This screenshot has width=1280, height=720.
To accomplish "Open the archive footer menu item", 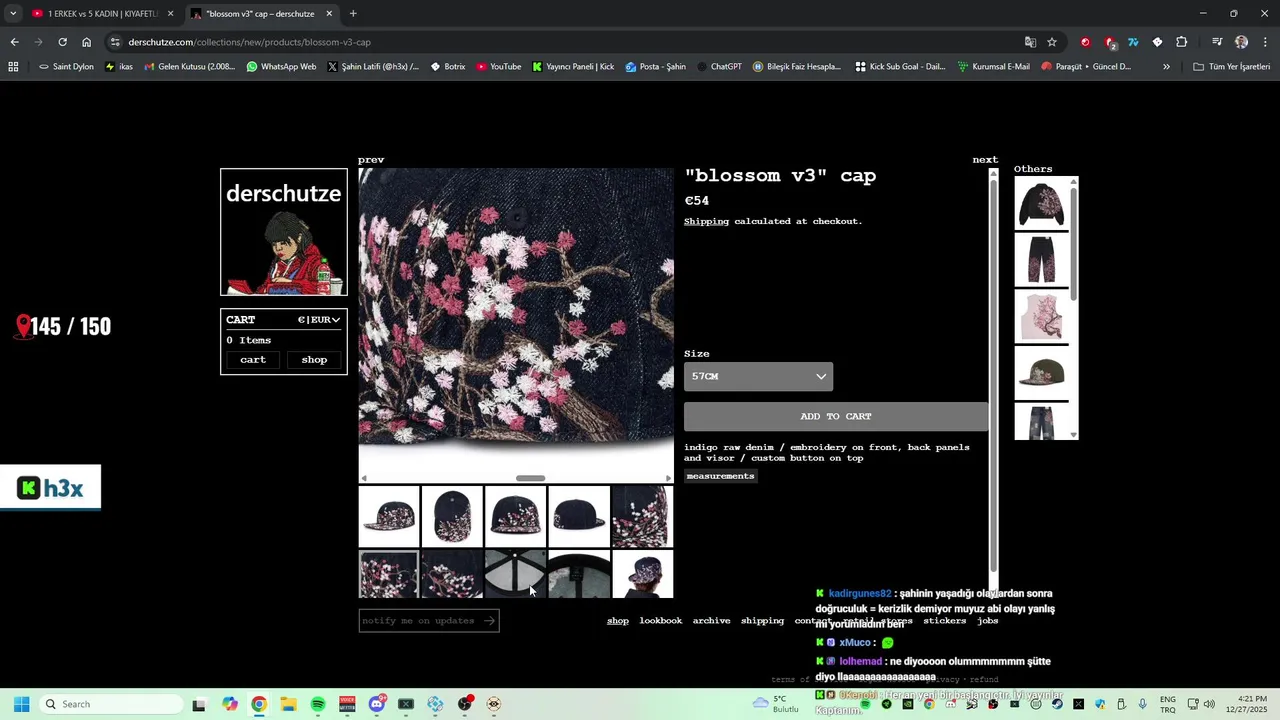I will pyautogui.click(x=711, y=621).
